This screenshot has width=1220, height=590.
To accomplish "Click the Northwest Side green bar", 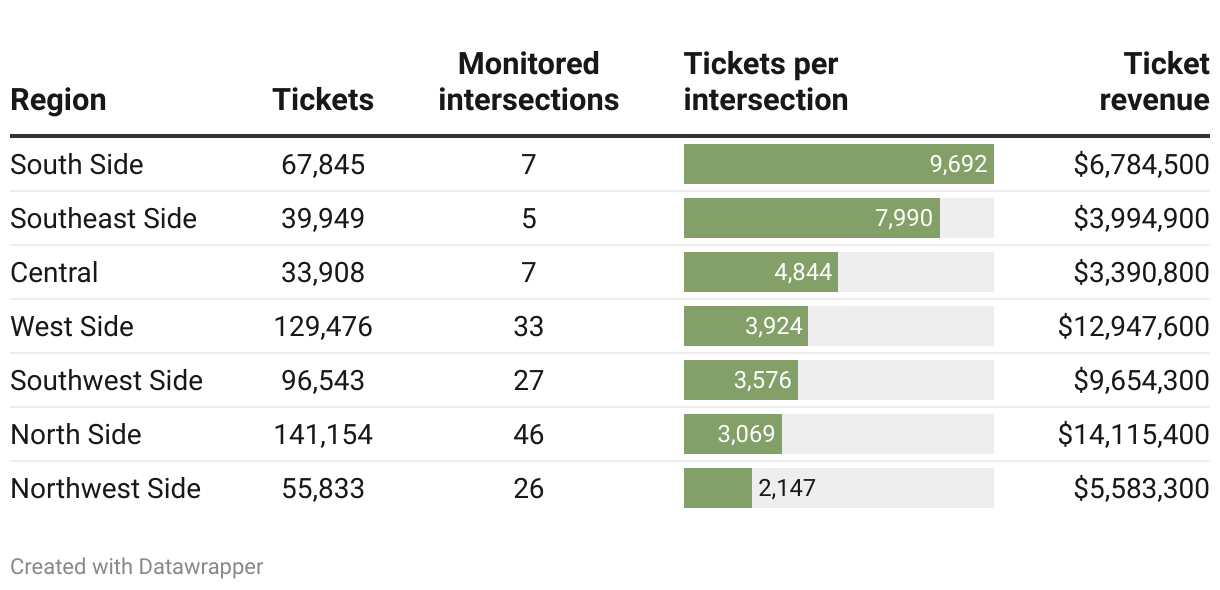I will (x=717, y=488).
